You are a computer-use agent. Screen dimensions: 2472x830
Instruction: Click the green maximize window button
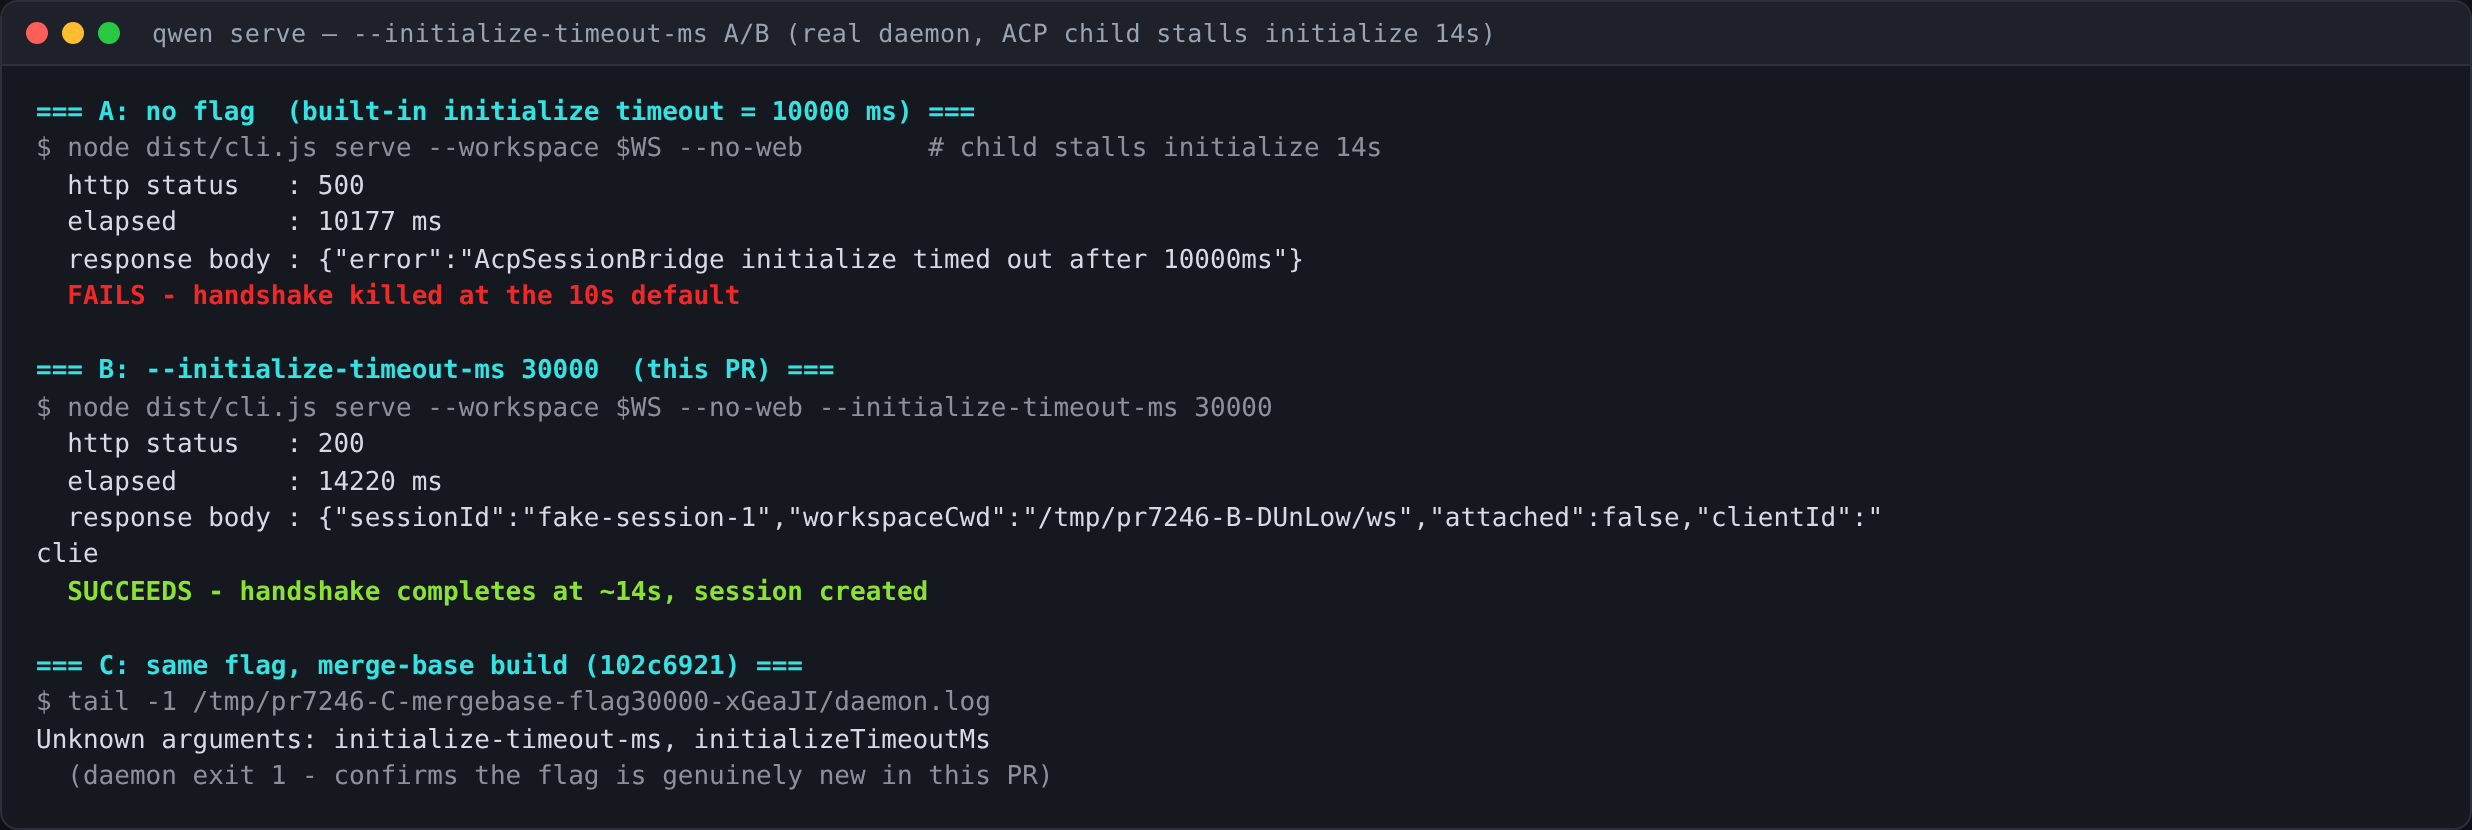click(109, 33)
